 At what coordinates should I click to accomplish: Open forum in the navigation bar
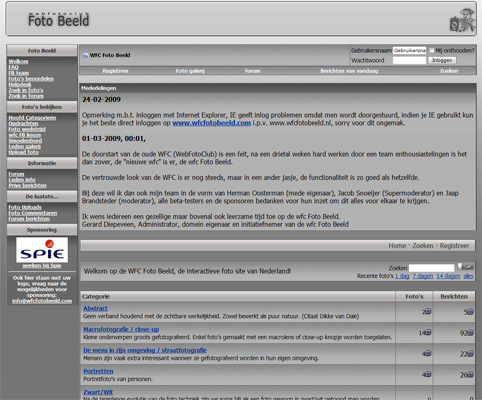click(252, 71)
